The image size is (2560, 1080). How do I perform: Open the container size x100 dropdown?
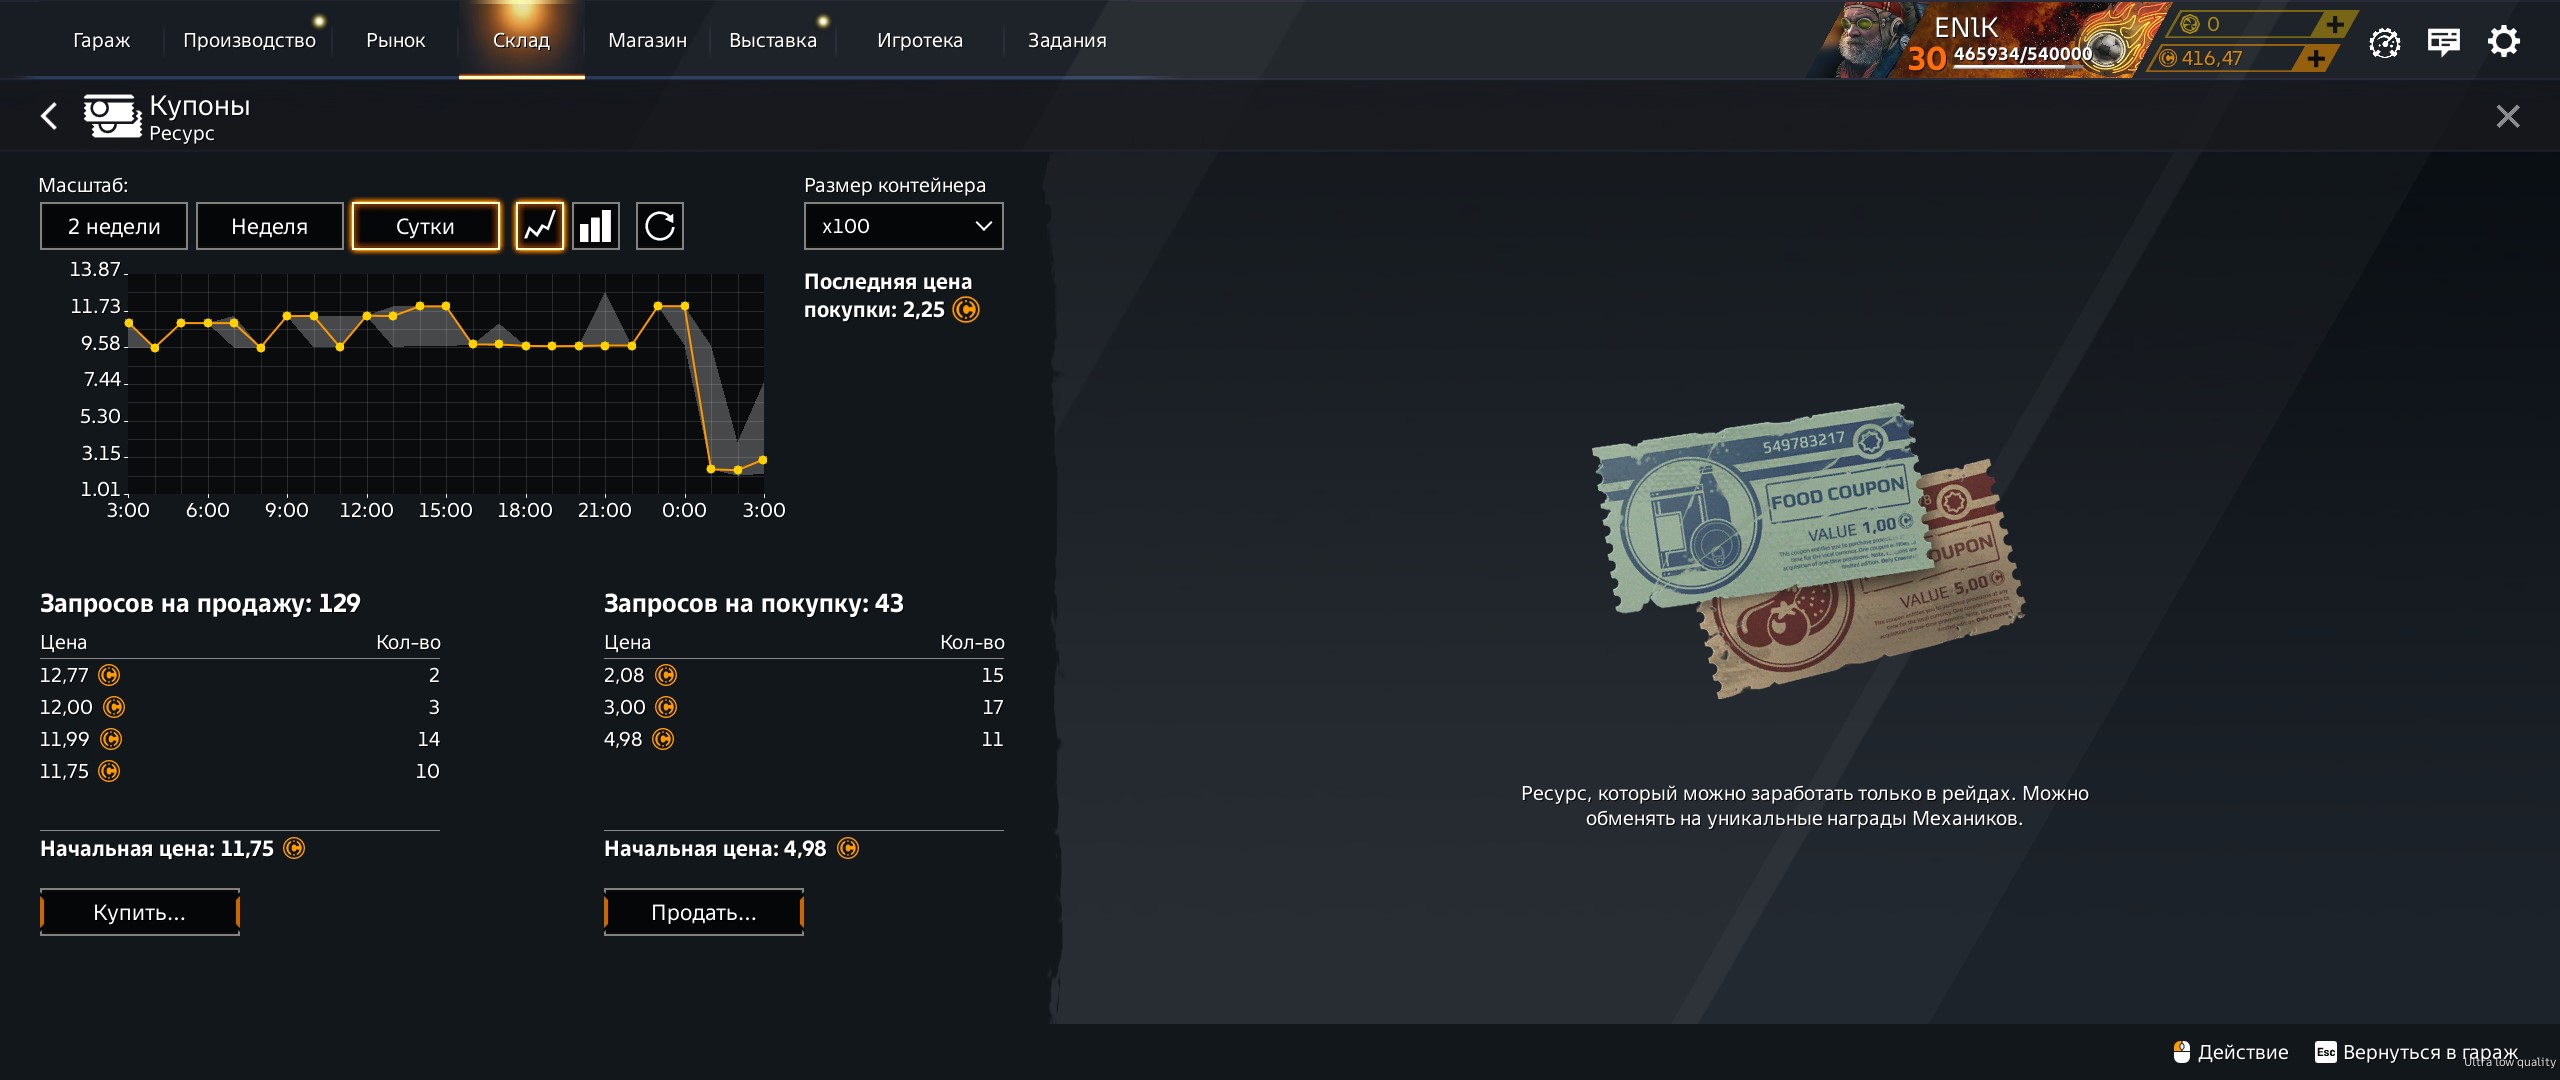(904, 226)
